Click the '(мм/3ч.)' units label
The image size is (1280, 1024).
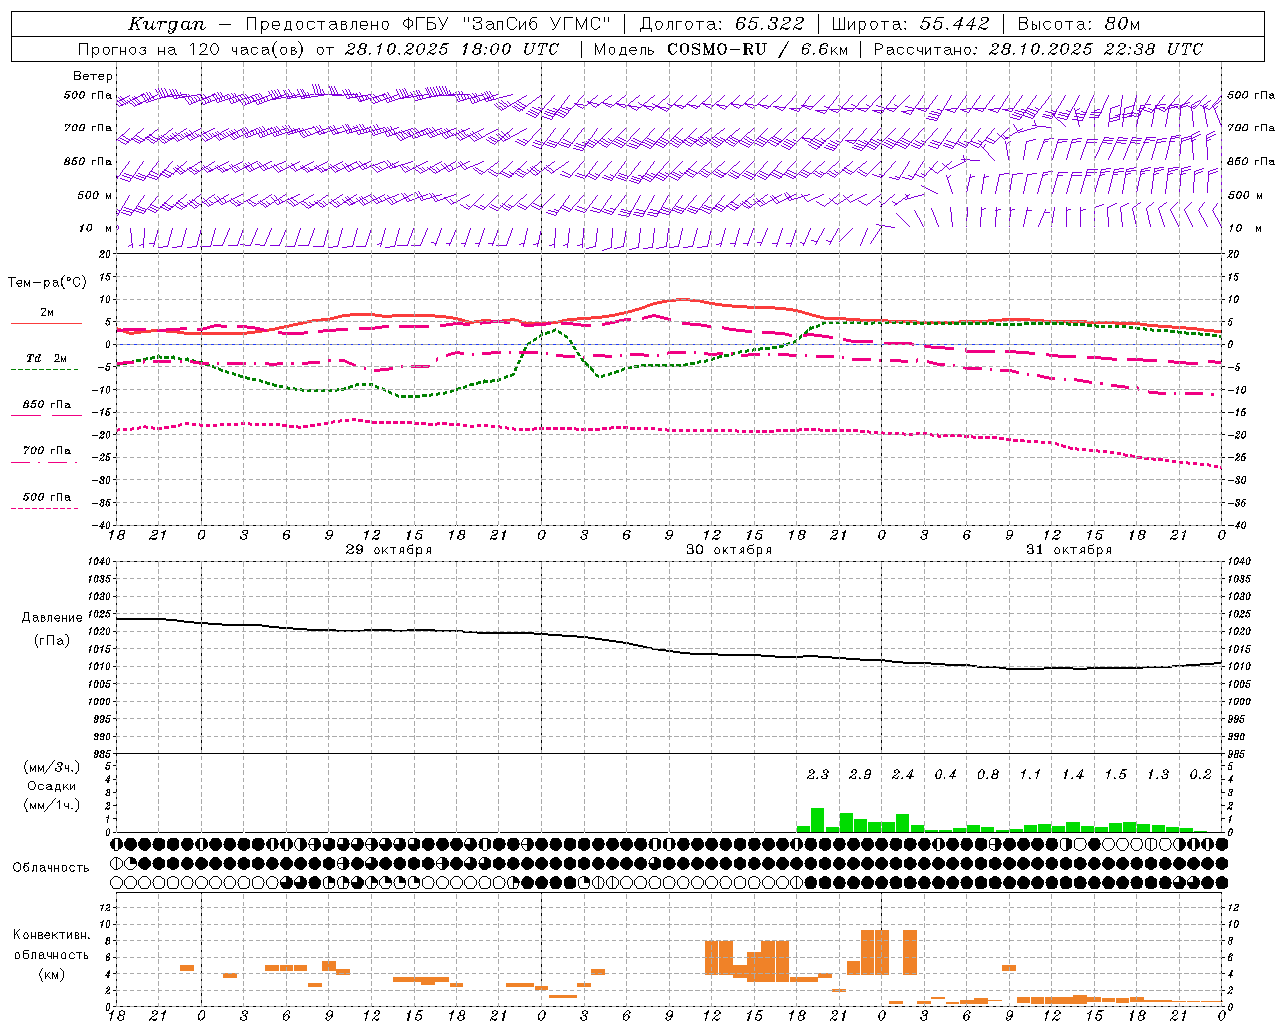[52, 768]
